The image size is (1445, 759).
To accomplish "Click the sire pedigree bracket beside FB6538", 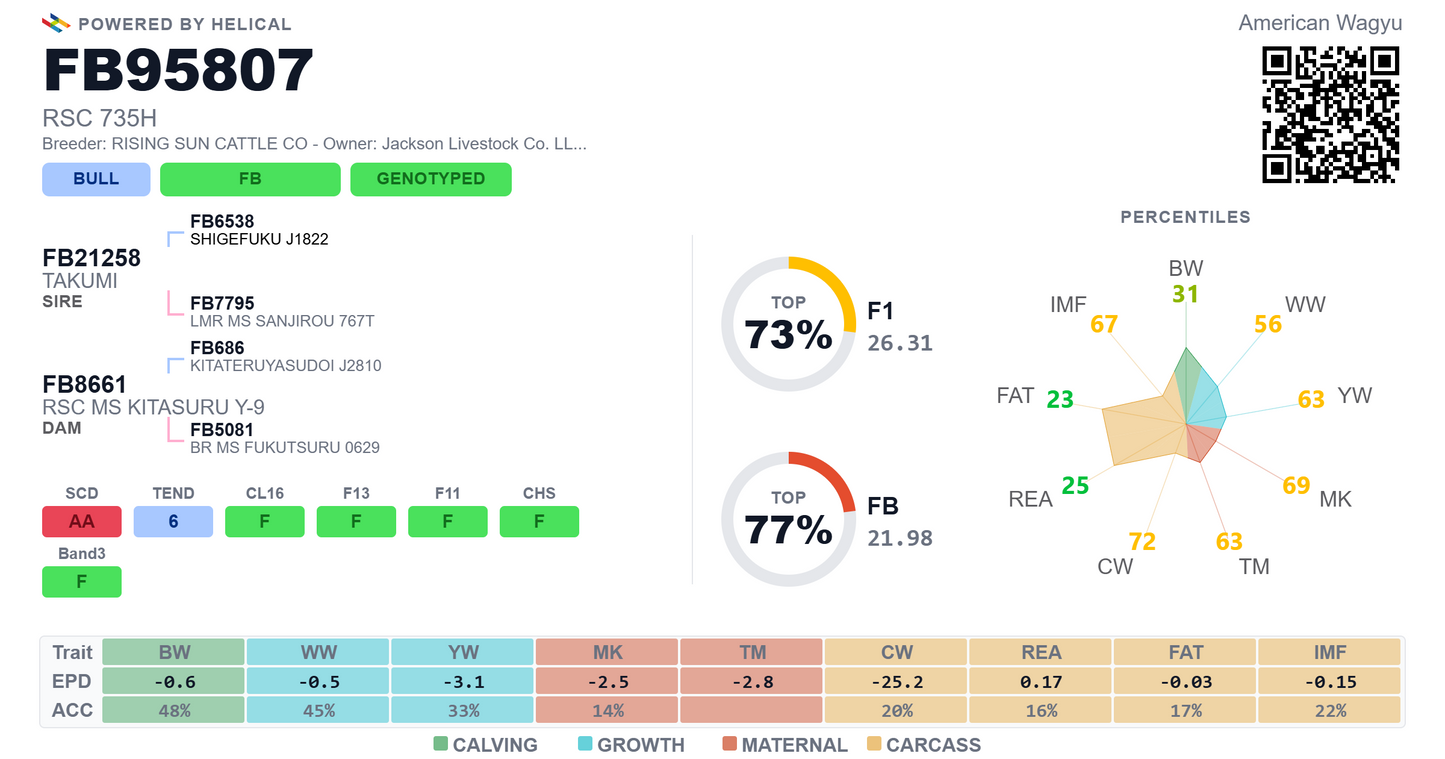I will pyautogui.click(x=176, y=239).
